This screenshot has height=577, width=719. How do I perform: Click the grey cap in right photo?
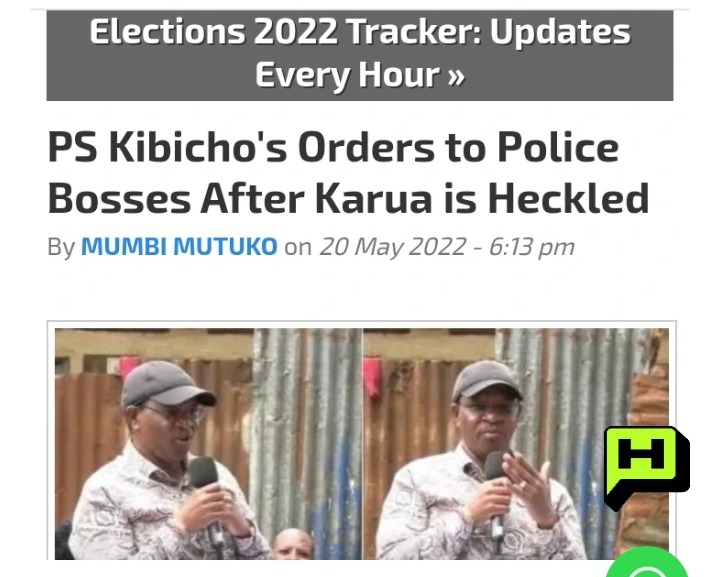coord(486,380)
